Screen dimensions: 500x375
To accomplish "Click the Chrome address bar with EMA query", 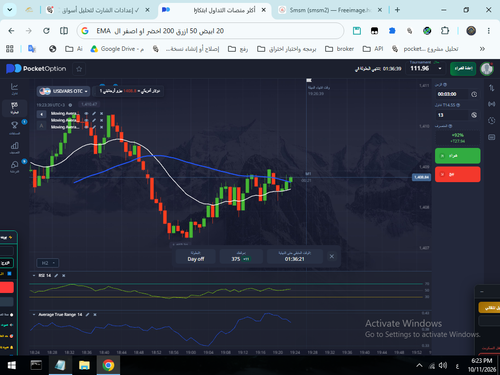I will pyautogui.click(x=210, y=31).
